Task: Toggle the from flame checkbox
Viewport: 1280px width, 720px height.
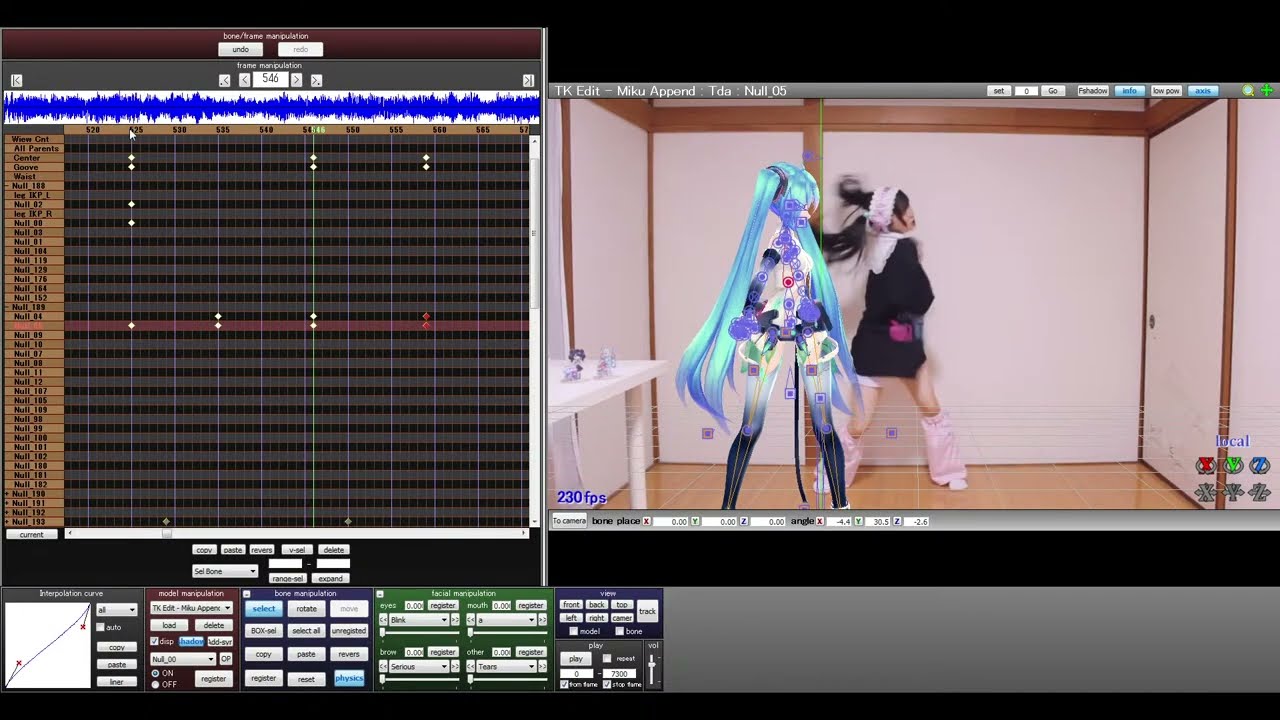Action: tap(565, 685)
